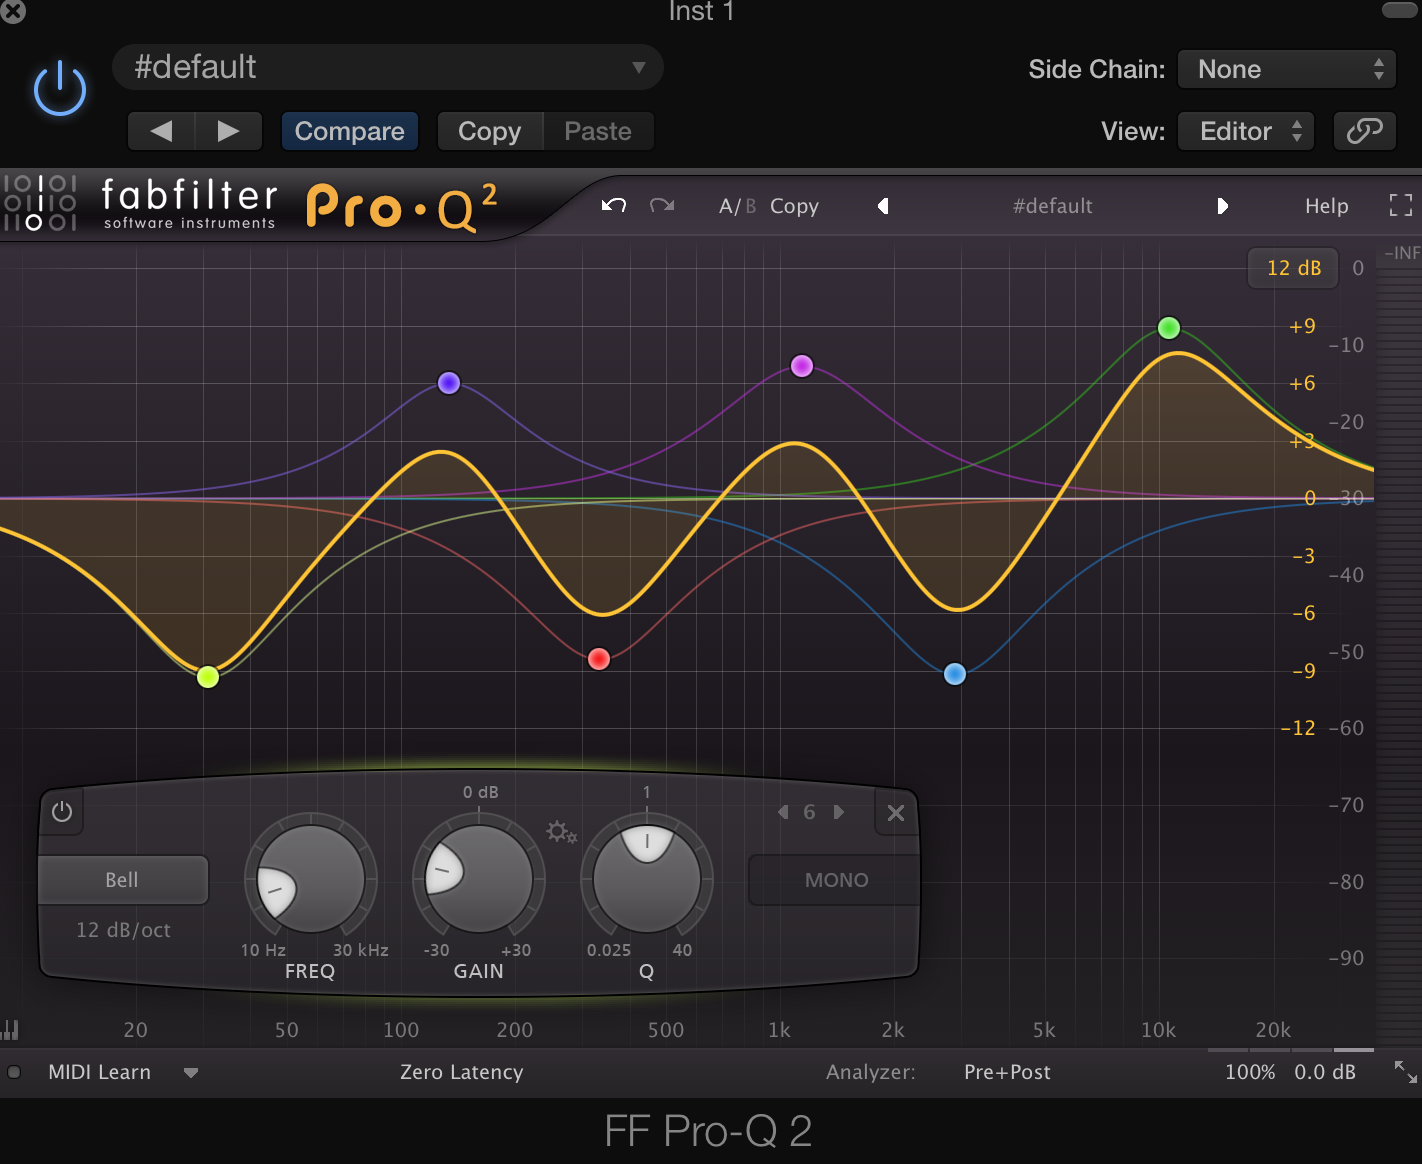This screenshot has height=1164, width=1422.
Task: Go to next setting with right arrow button
Action: click(x=229, y=131)
